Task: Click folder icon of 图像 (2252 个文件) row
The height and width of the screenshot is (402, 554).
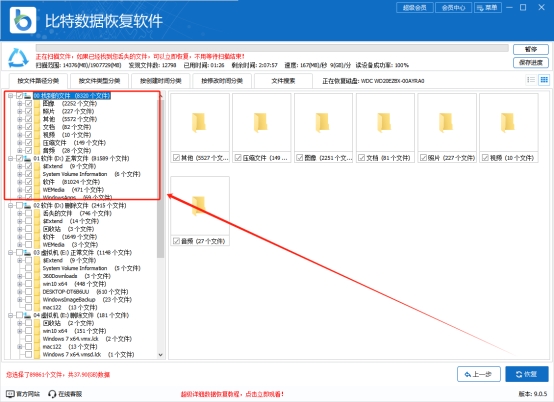Action: click(37, 104)
